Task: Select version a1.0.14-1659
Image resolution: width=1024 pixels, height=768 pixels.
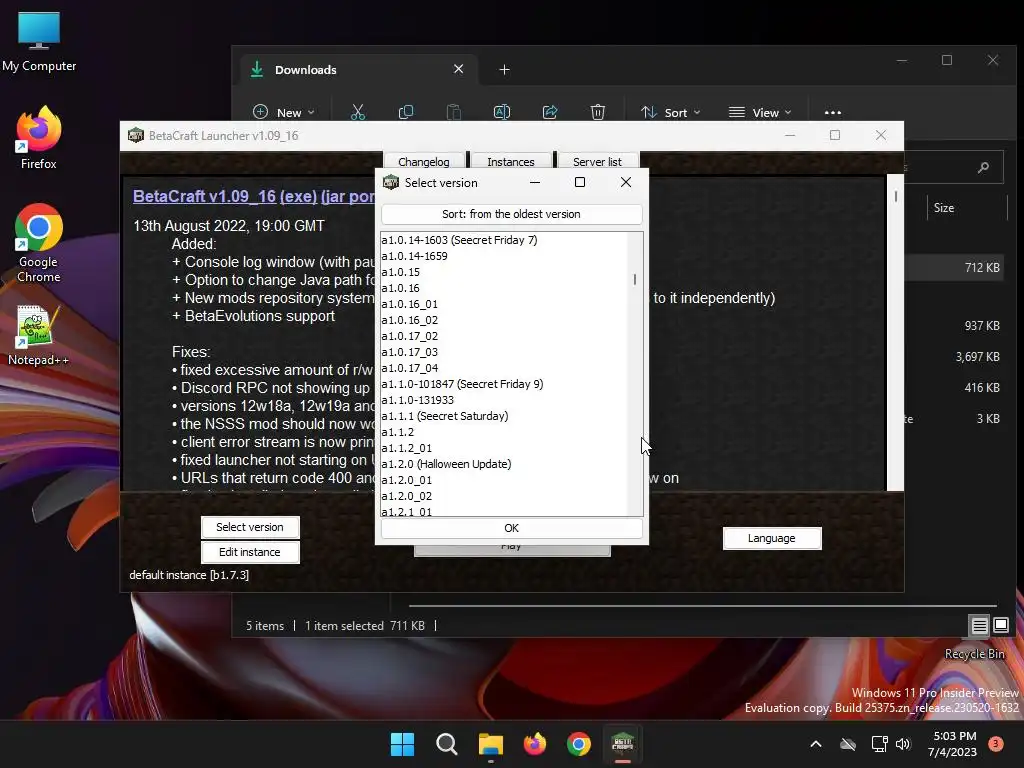Action: 504,256
